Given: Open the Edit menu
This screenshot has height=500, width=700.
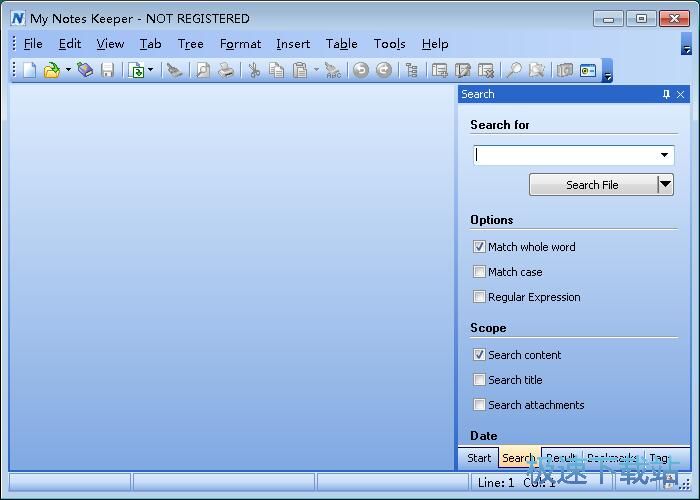Looking at the screenshot, I should (x=70, y=44).
